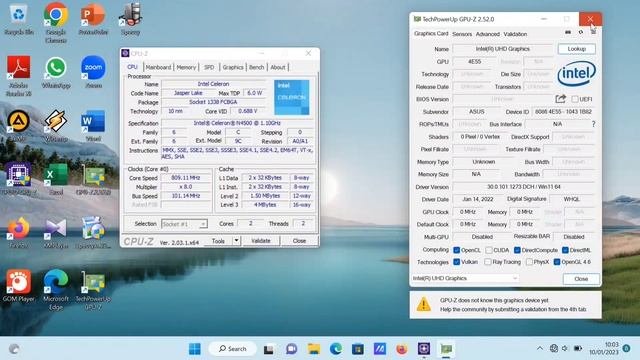Toggle the Ray Tracing checkbox
The height and width of the screenshot is (360, 640).
(x=488, y=262)
